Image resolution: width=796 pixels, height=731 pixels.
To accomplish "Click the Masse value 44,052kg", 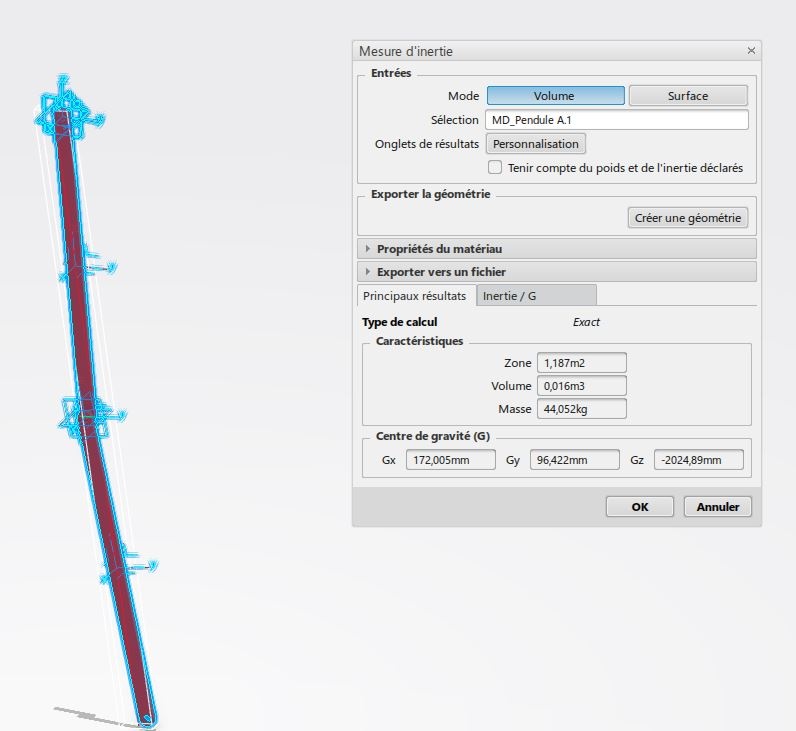I will click(x=582, y=409).
